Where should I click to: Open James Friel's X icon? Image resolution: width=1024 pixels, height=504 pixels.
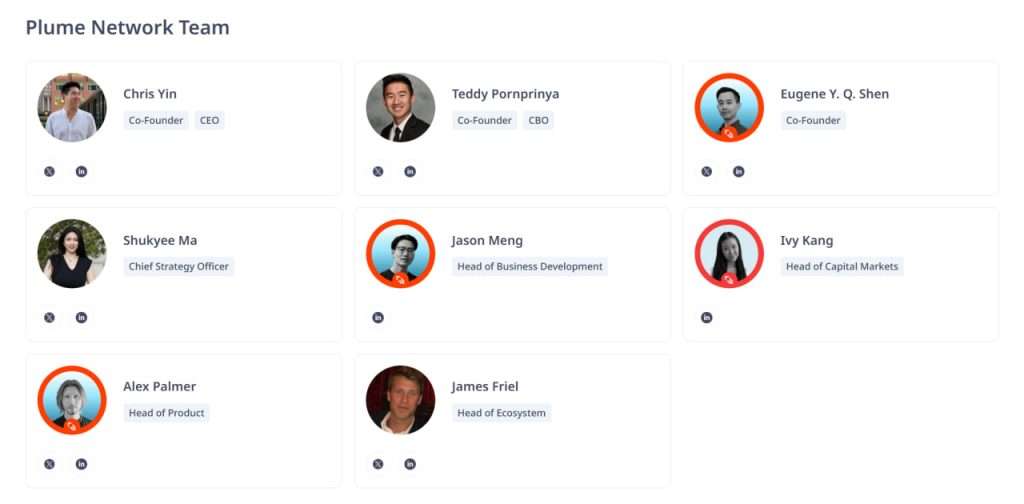(x=378, y=464)
